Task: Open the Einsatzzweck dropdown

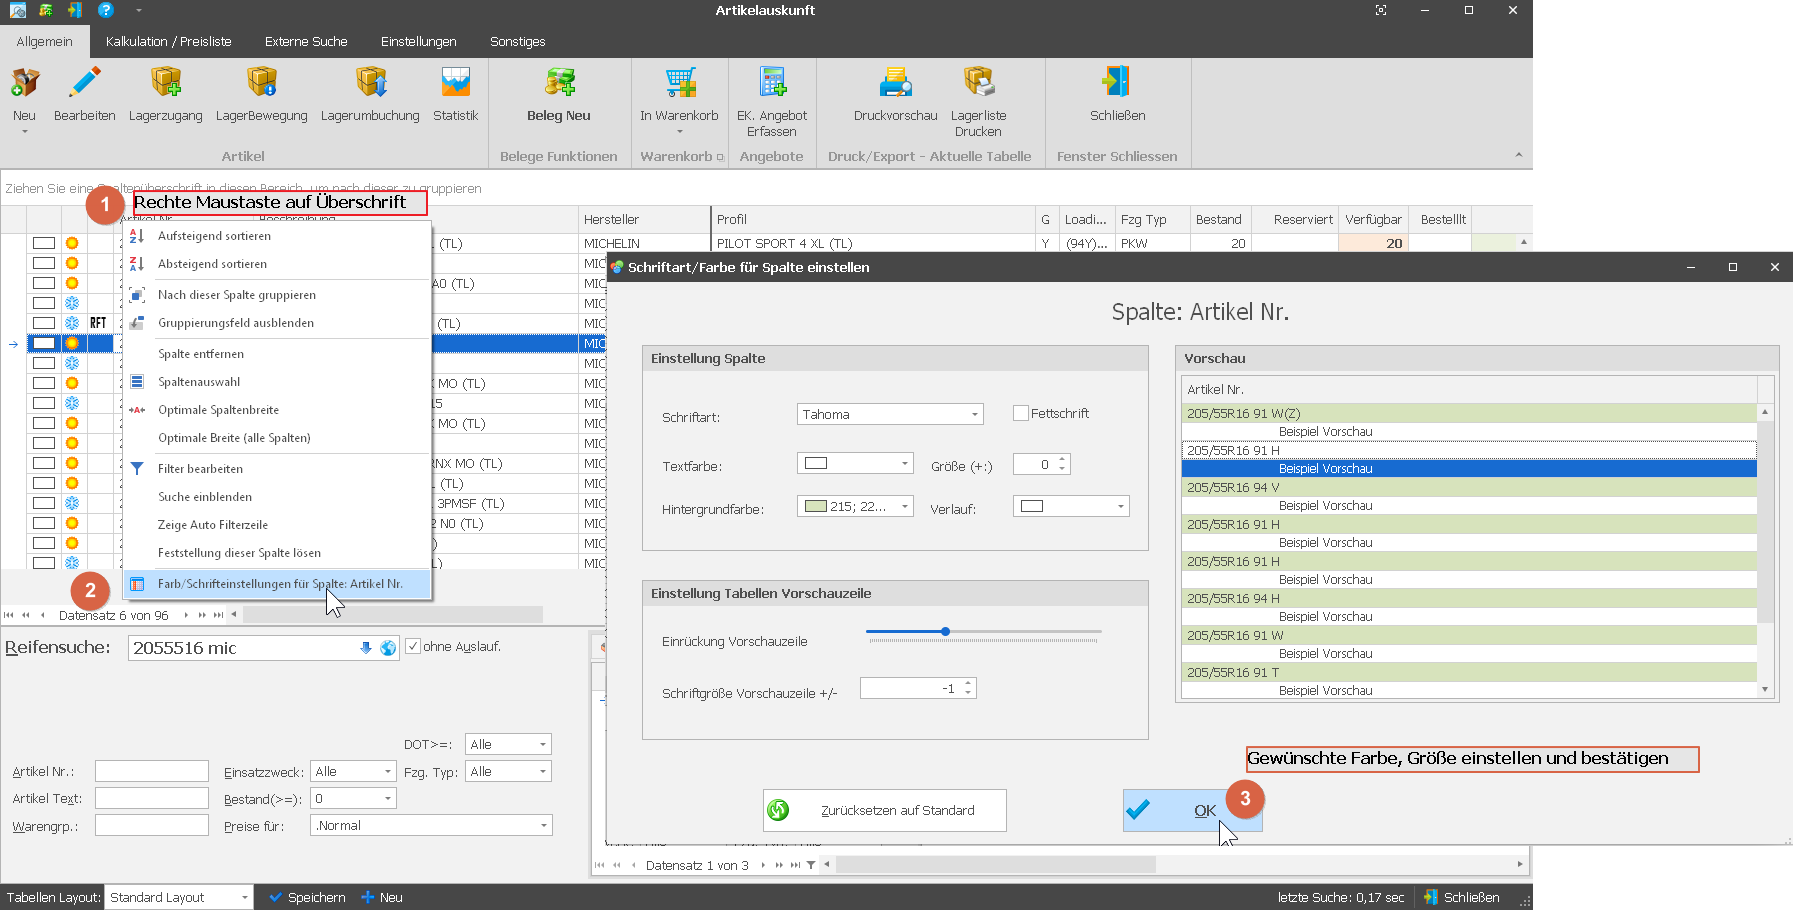Action: point(388,772)
